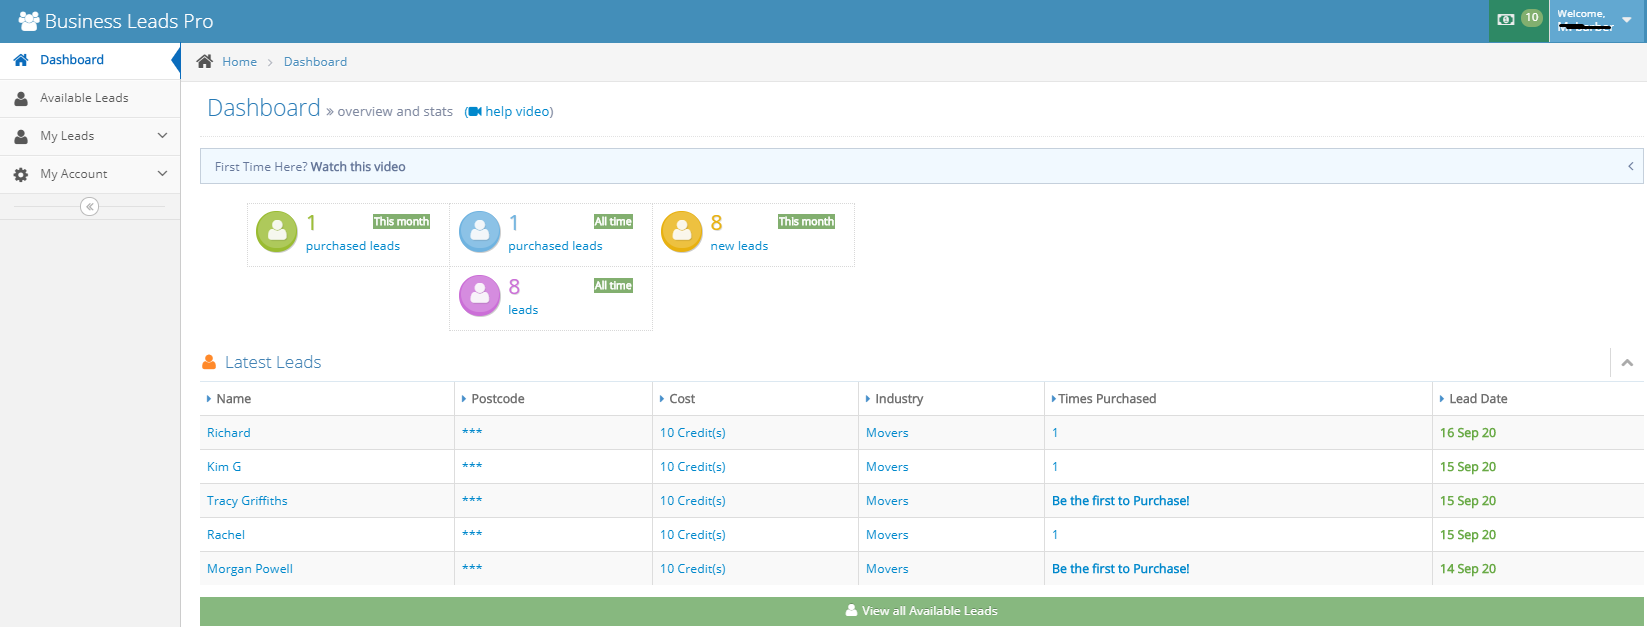Expand the My Leads submenu
Screen dimensions: 1647x627
162,136
